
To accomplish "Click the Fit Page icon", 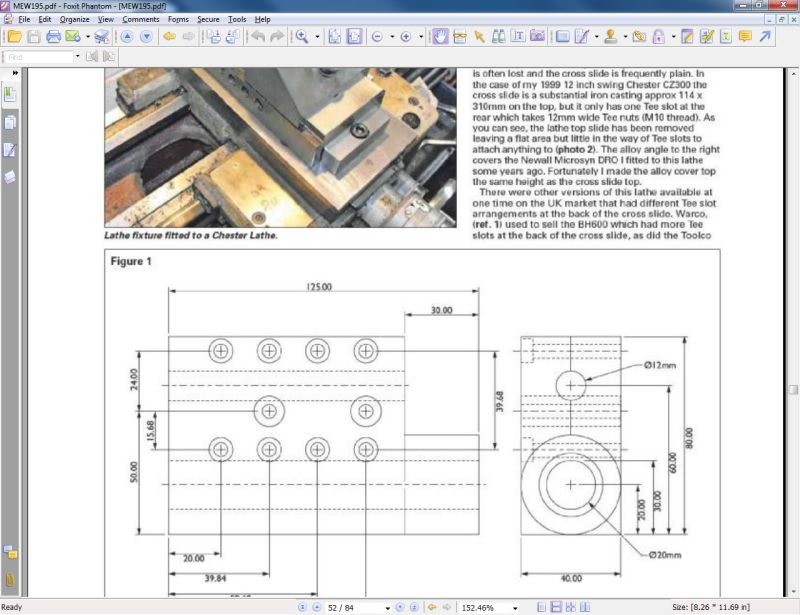I will [x=335, y=37].
